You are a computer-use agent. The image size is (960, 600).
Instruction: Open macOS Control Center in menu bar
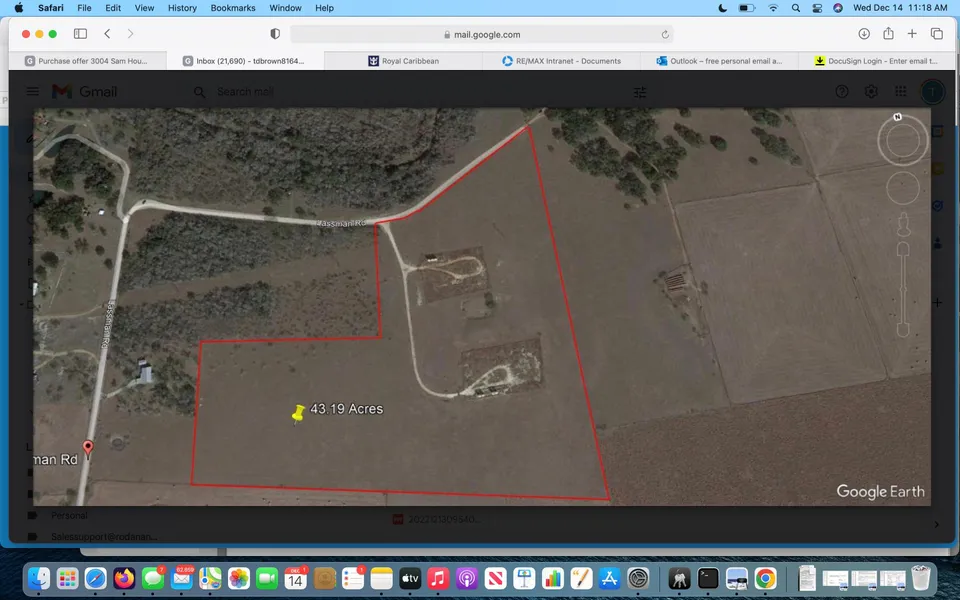pyautogui.click(x=816, y=8)
